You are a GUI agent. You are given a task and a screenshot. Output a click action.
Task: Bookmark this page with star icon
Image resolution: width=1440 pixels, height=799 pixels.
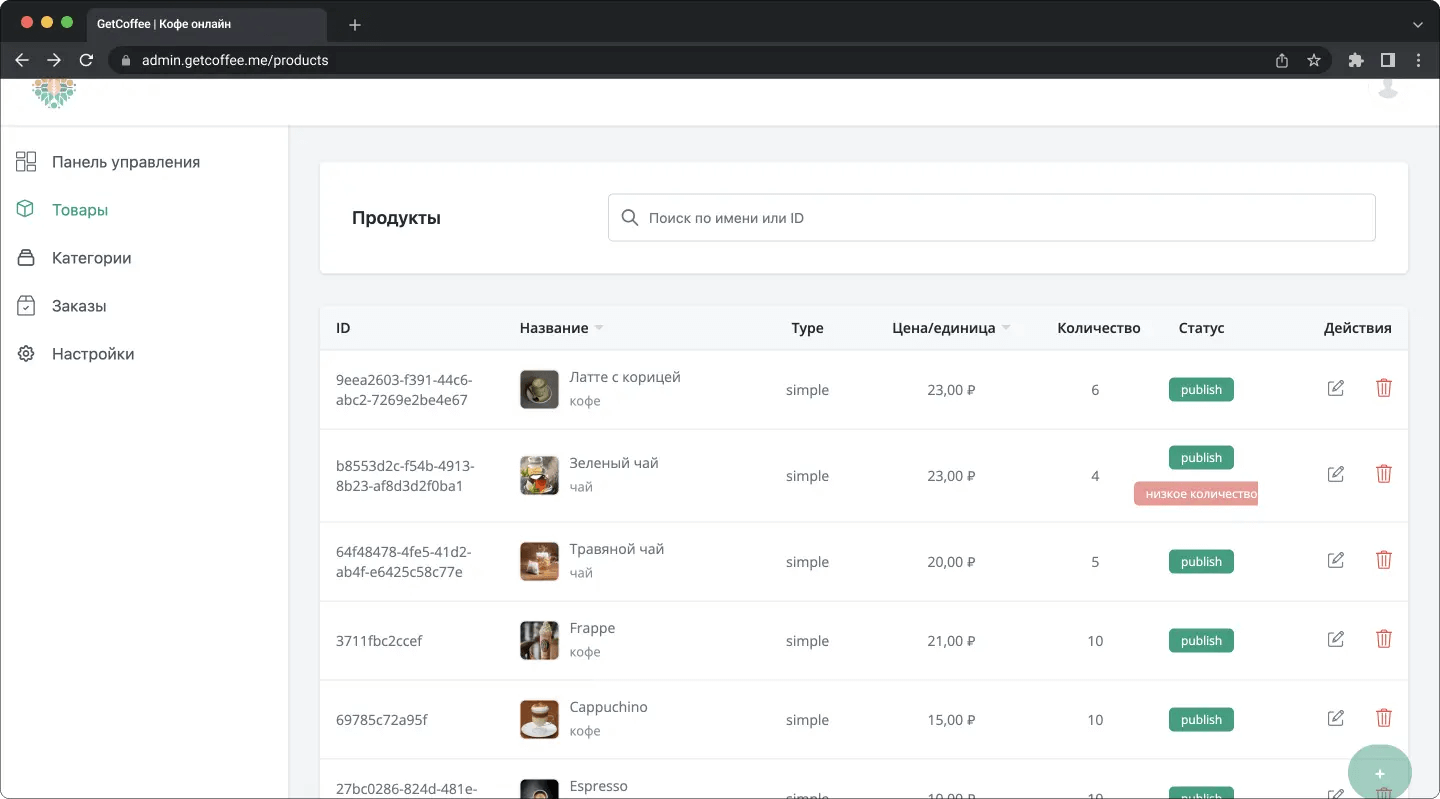pyautogui.click(x=1313, y=60)
